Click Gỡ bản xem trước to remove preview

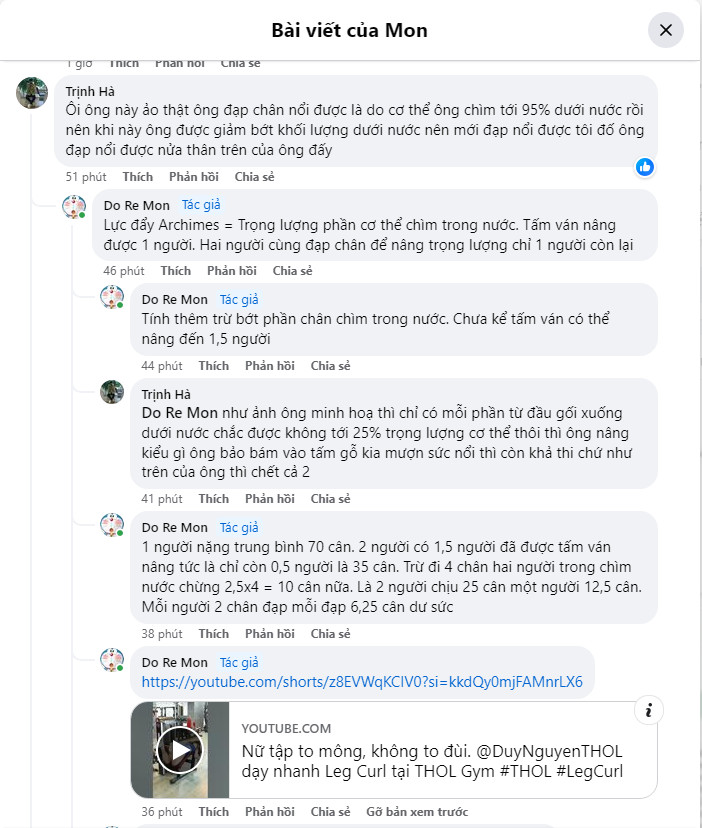click(x=417, y=812)
